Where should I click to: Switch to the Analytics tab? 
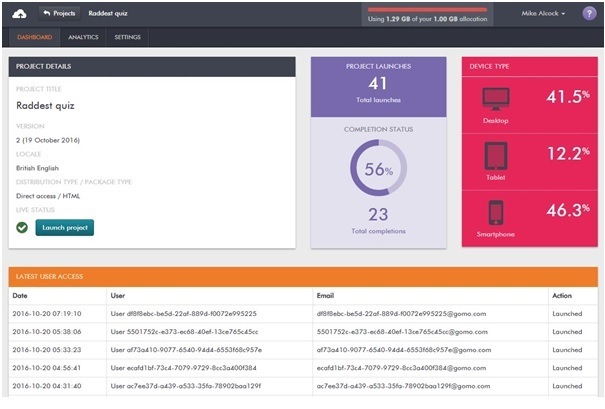point(83,37)
